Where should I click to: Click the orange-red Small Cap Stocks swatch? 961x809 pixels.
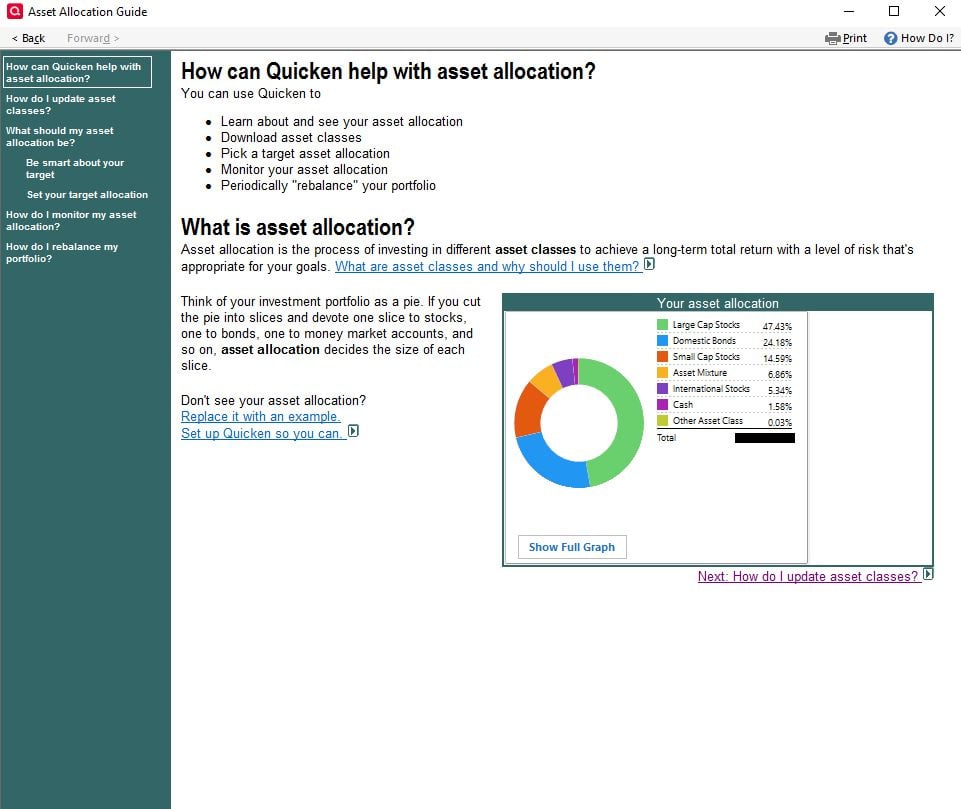pos(662,356)
